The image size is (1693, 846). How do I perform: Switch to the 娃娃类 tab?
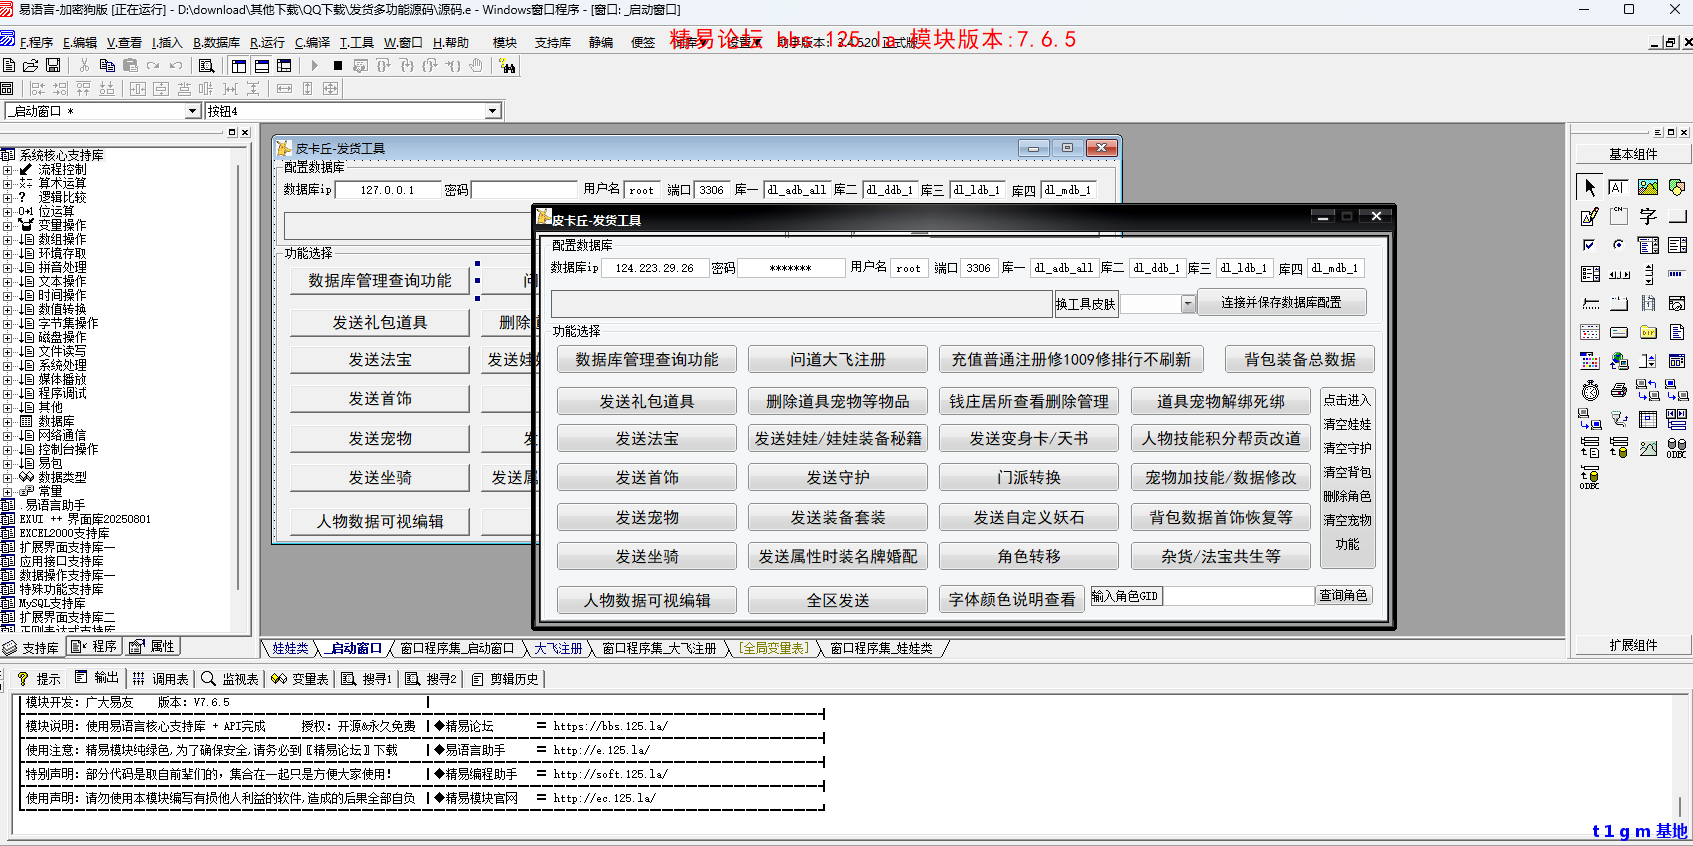290,648
